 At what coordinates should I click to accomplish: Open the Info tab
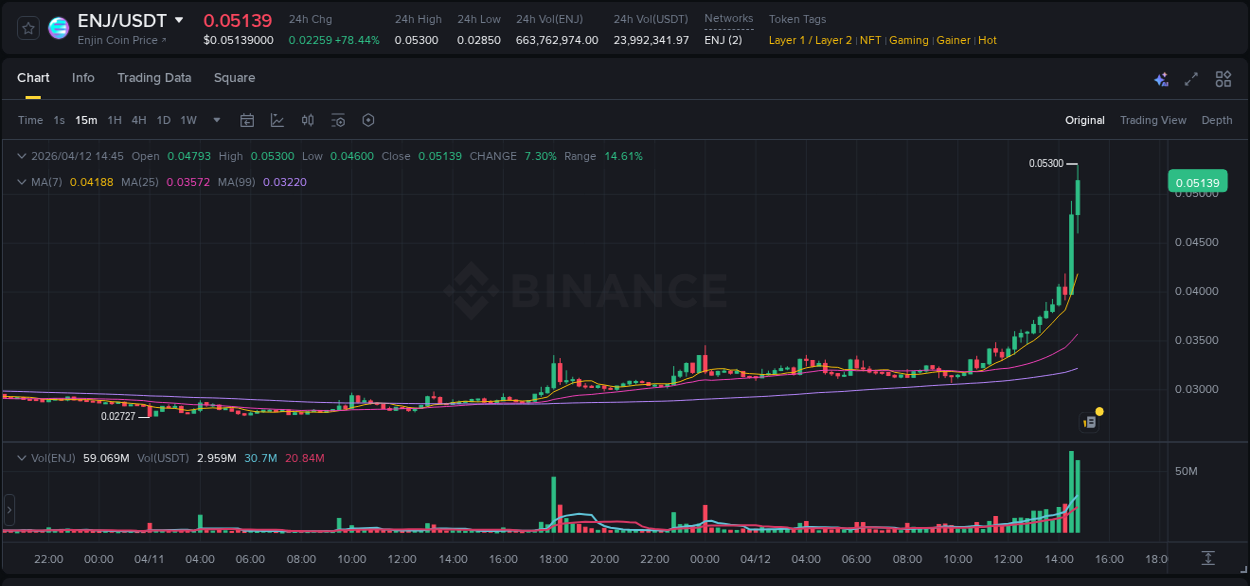[83, 77]
